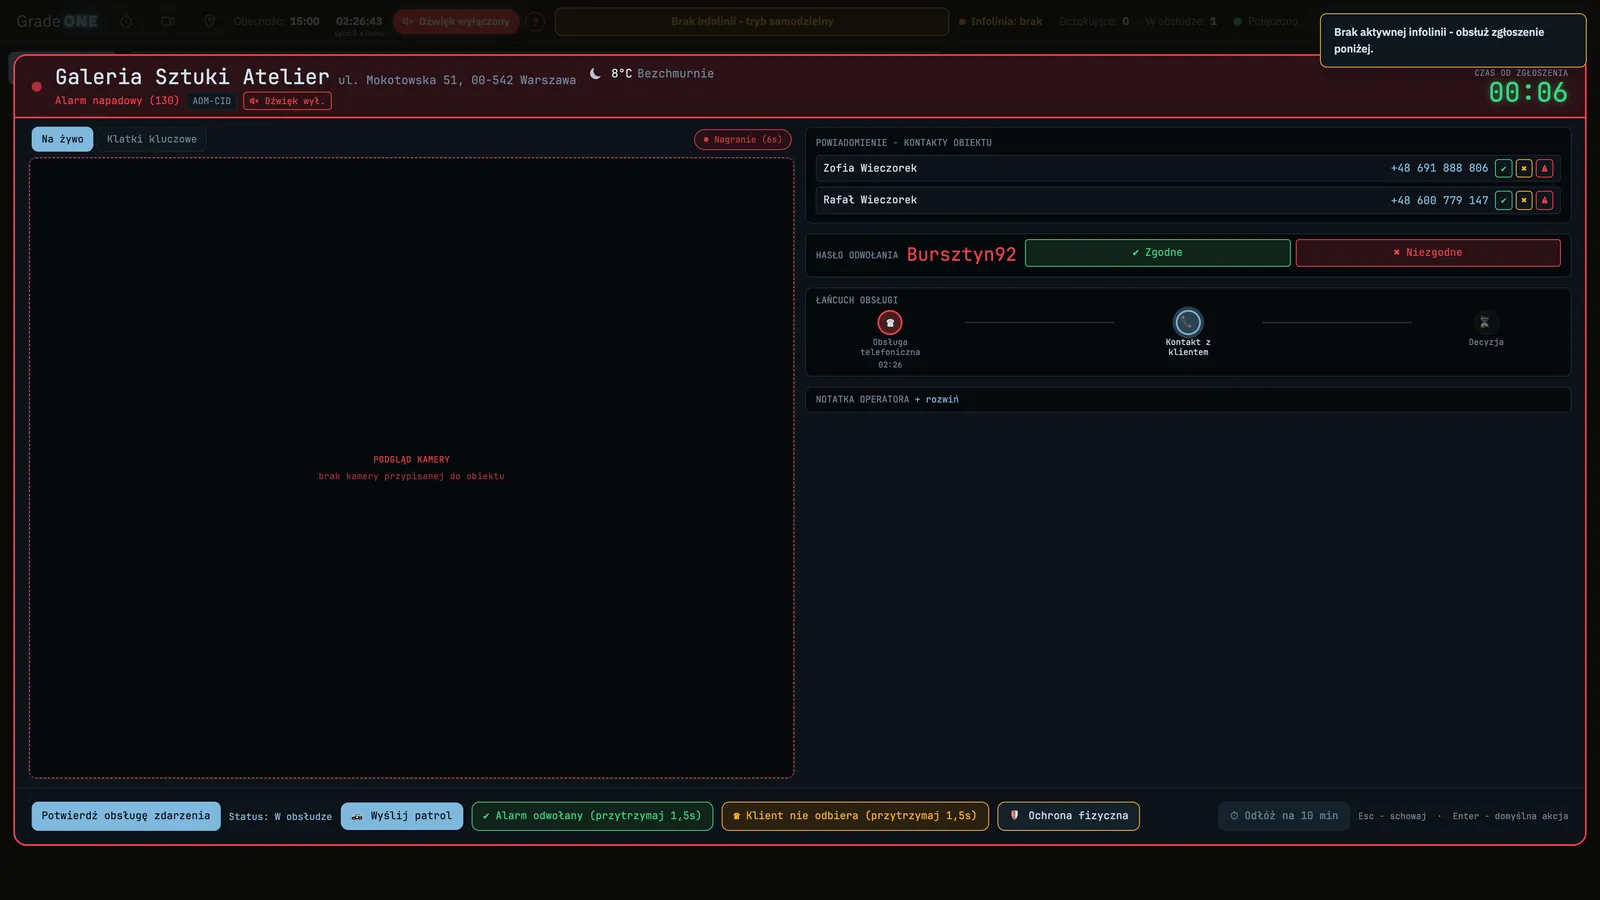Click the red warning icon for Zofia Wieczorek
The width and height of the screenshot is (1600, 900).
click(x=1544, y=169)
